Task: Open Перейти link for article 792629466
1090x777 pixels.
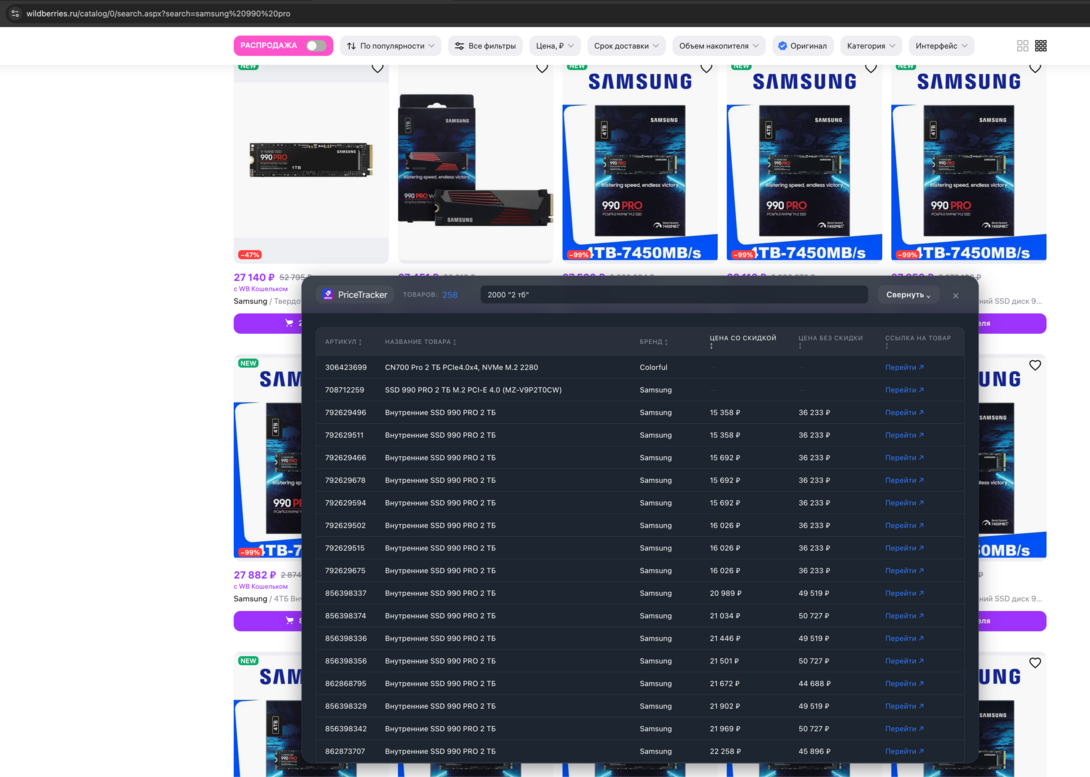Action: coord(904,458)
